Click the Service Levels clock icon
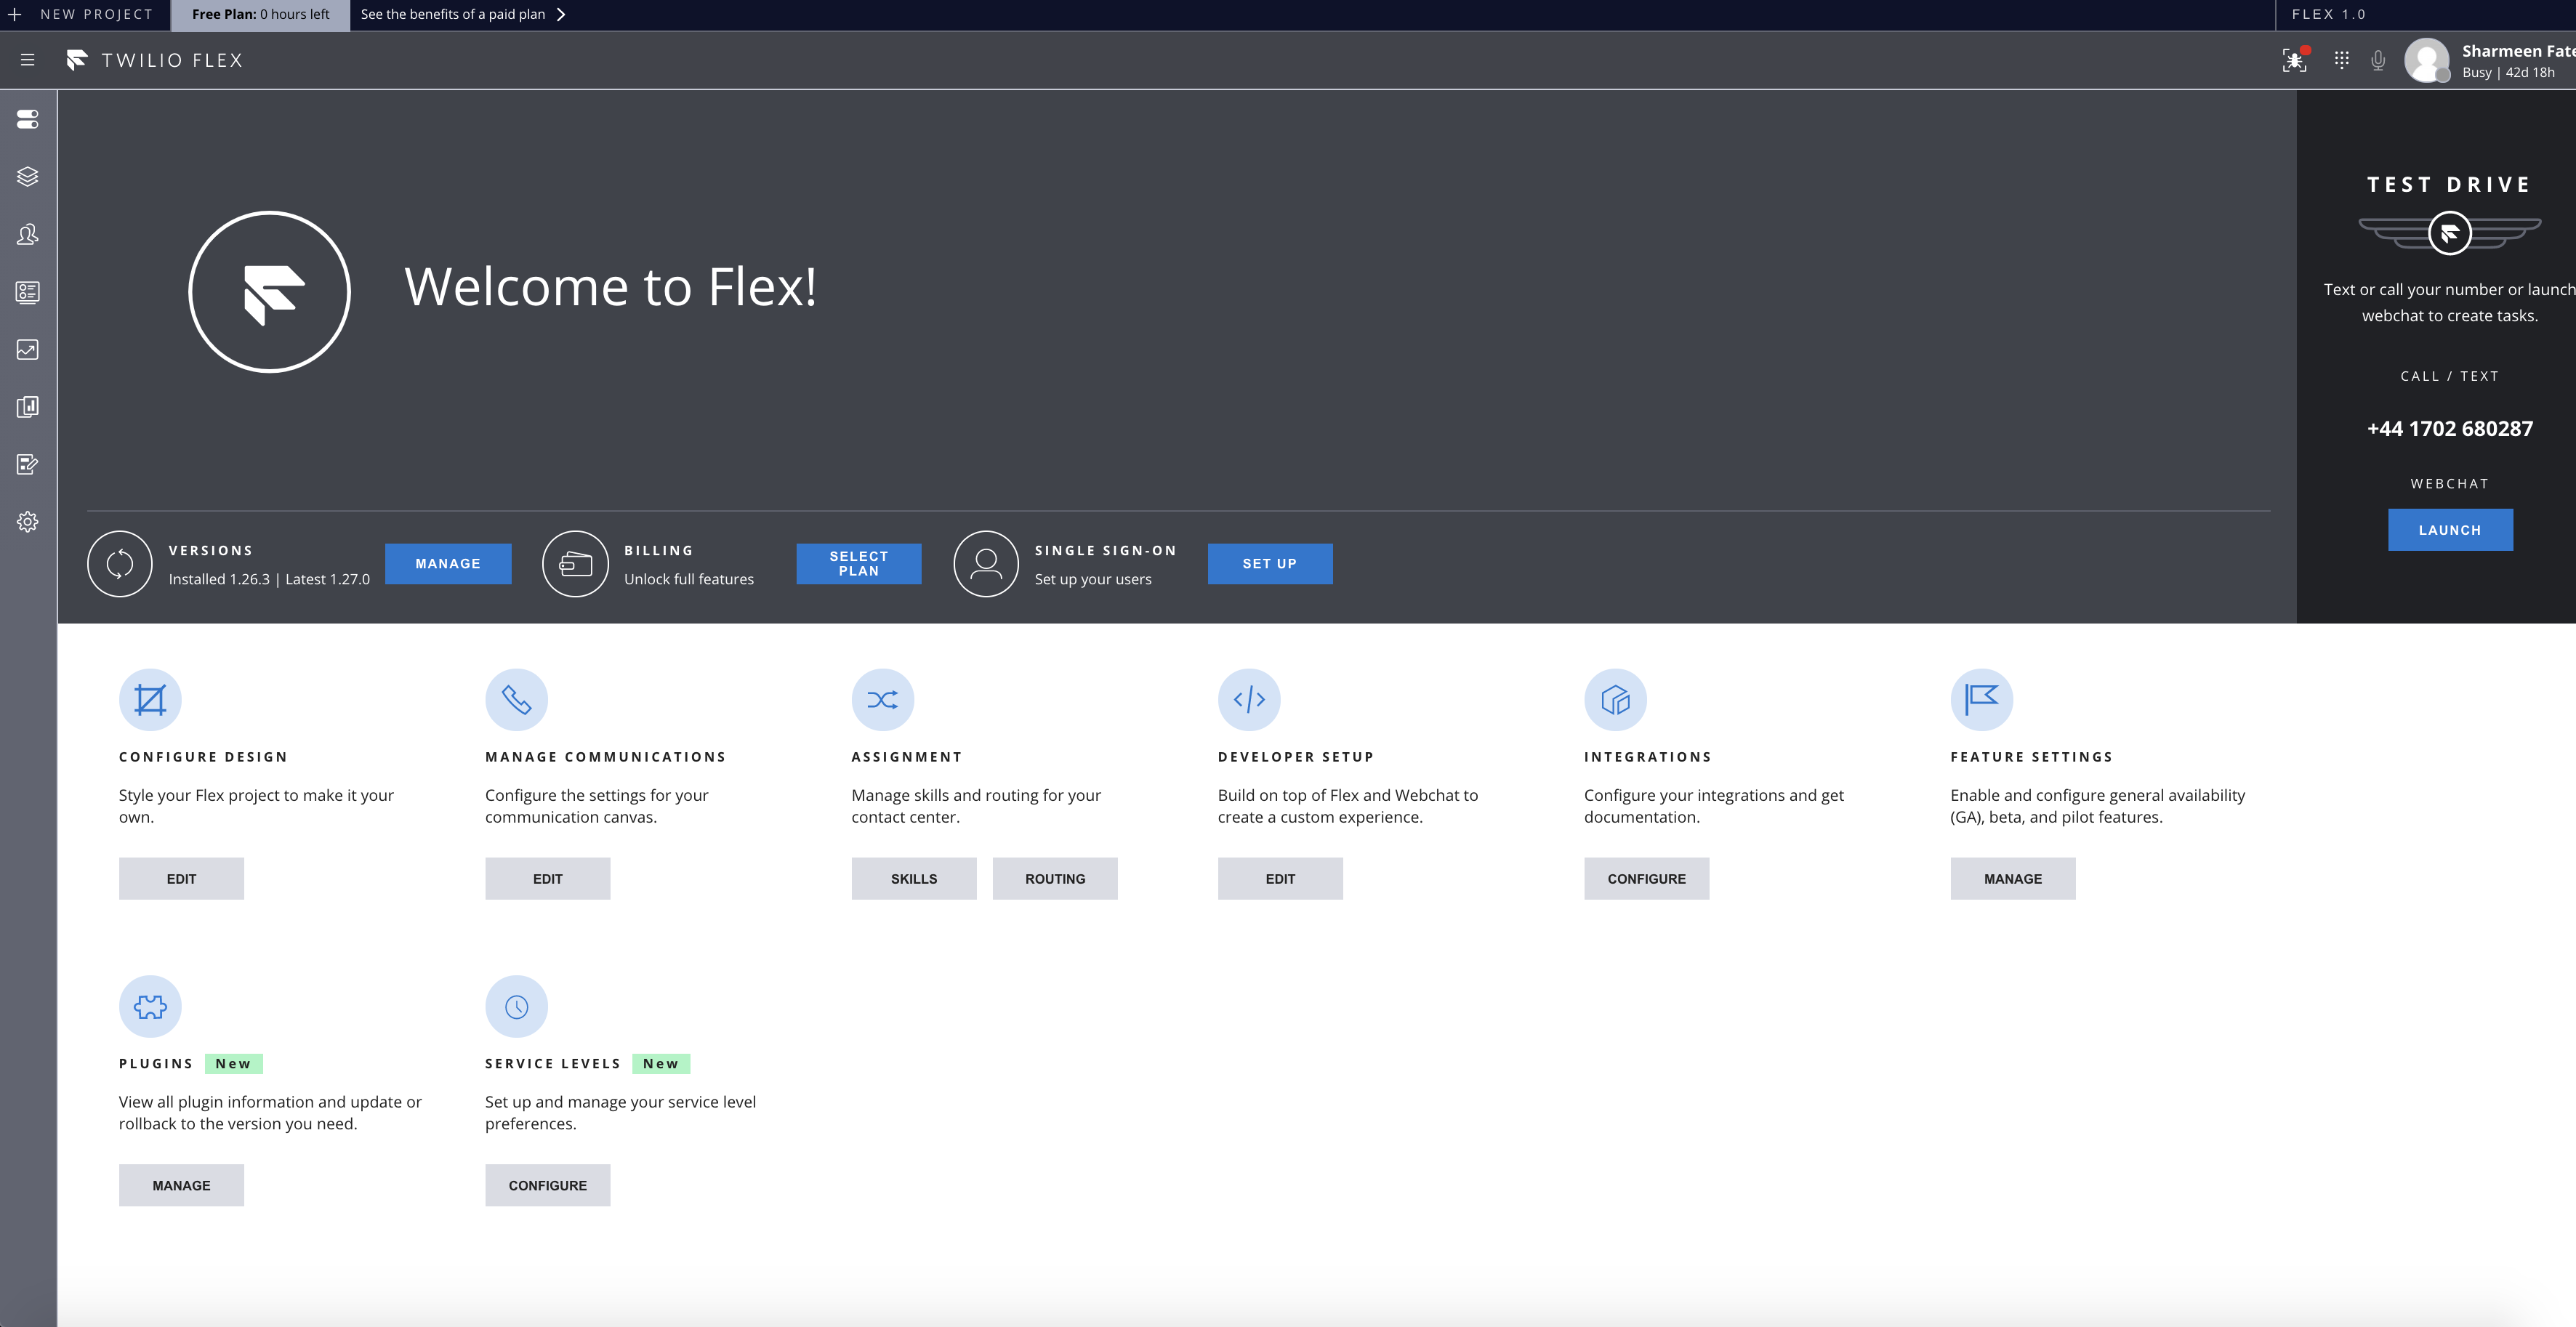The width and height of the screenshot is (2576, 1327). [517, 1007]
